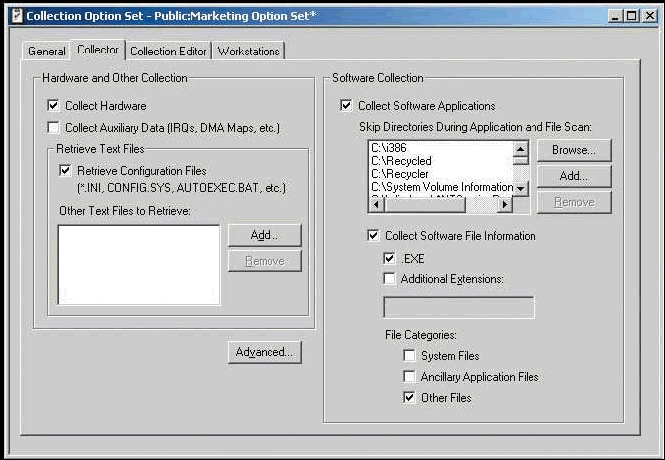This screenshot has width=665, height=460.
Task: Maximize the Collection Option Set window
Action: pos(631,16)
